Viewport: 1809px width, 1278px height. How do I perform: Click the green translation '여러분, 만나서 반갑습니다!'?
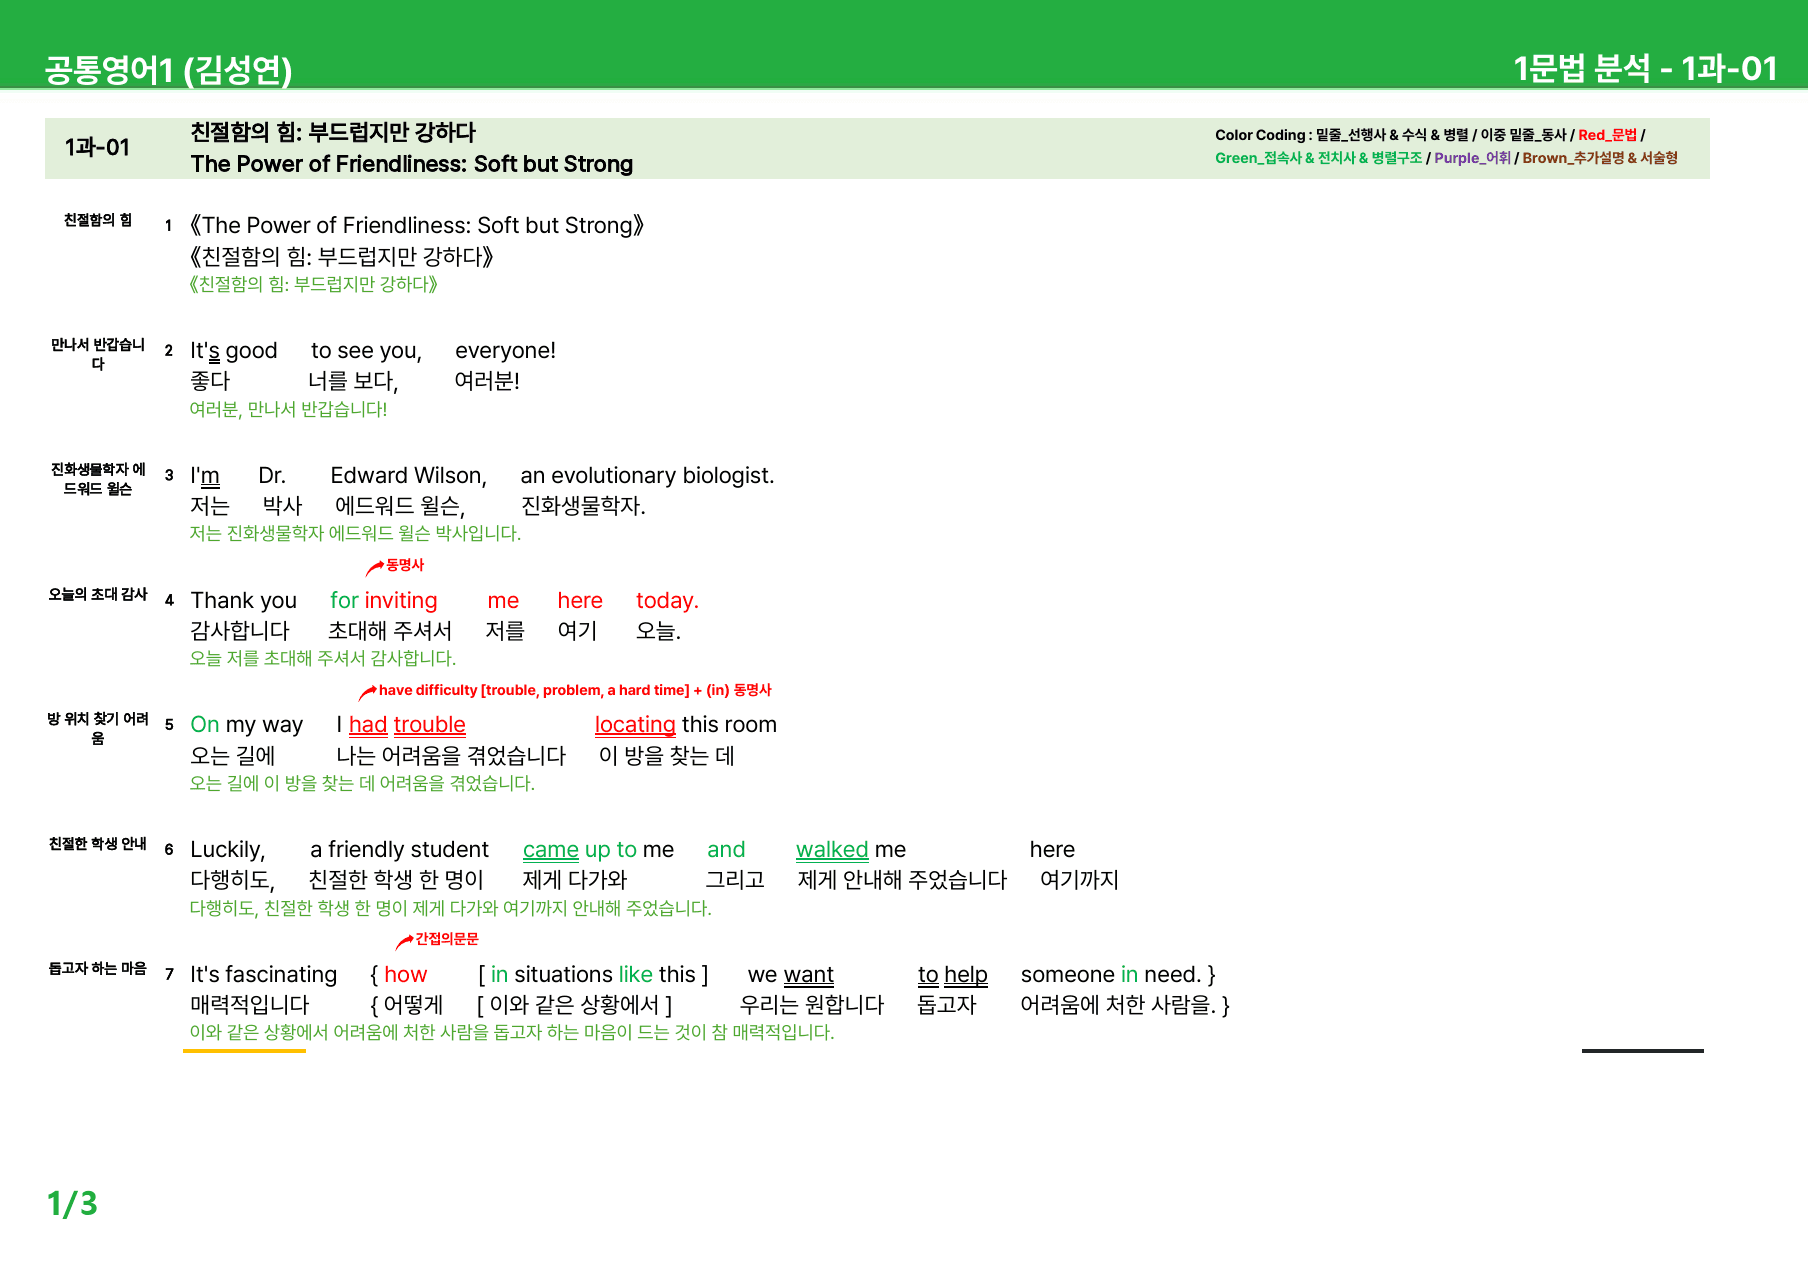288,409
